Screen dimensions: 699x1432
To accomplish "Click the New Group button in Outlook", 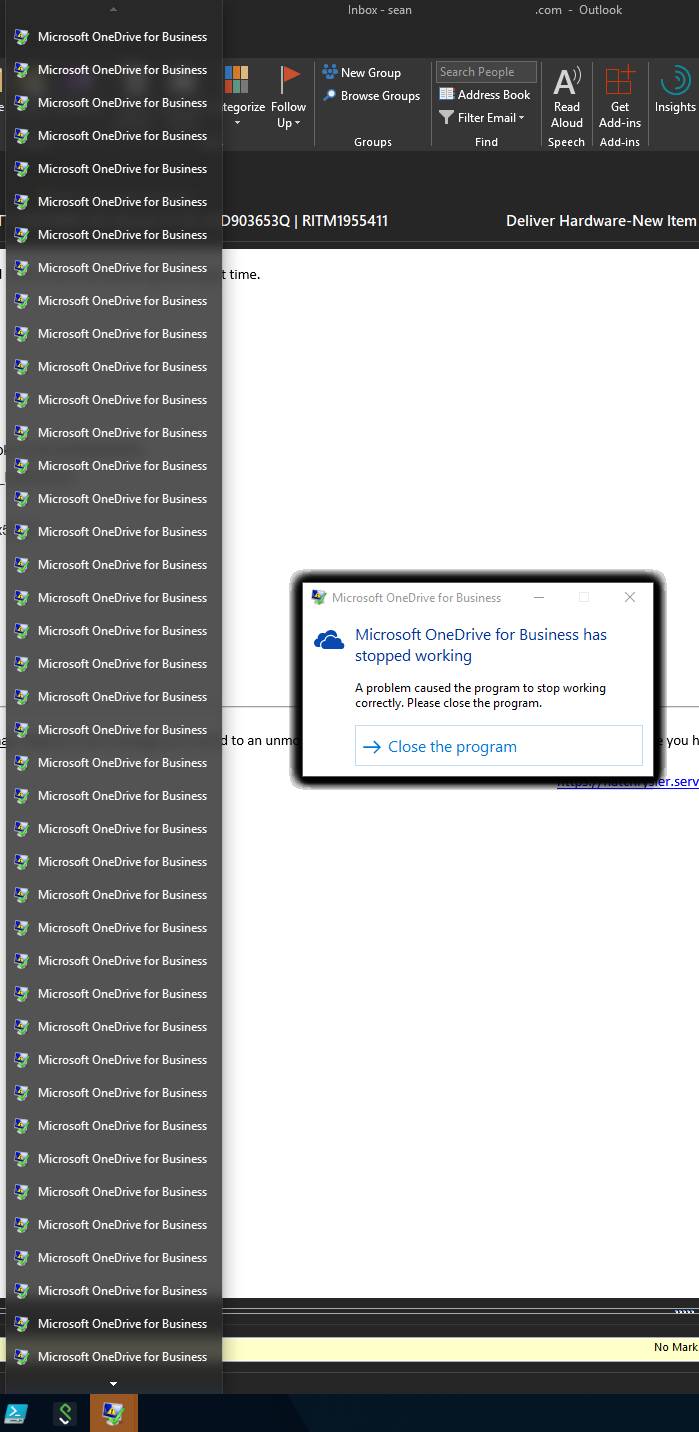I will [x=361, y=72].
